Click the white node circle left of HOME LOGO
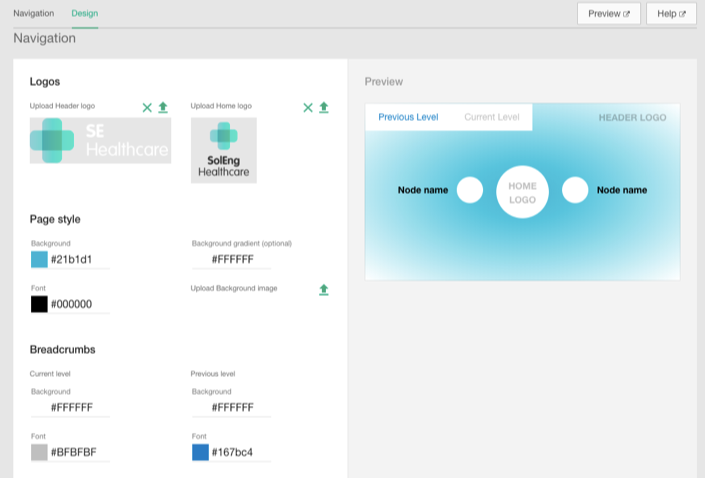Screen dimensions: 705x478 point(470,190)
